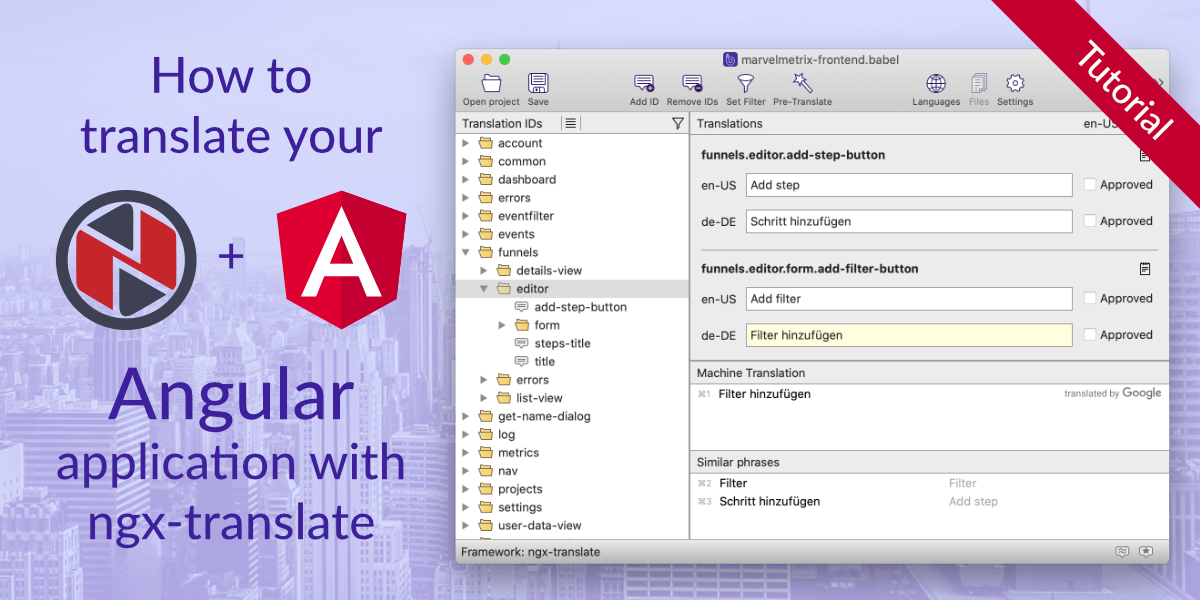Toggle Approved for en-US Add filter
The width and height of the screenshot is (1200, 600).
point(1091,298)
